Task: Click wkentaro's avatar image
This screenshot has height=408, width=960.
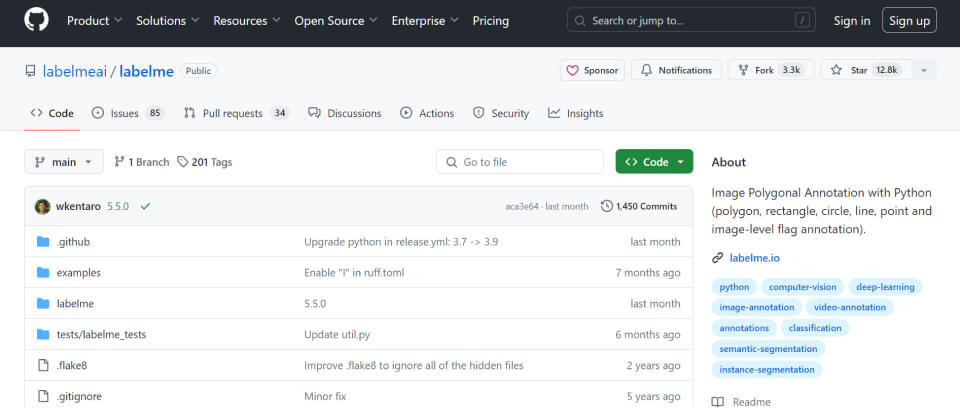Action: click(x=42, y=206)
